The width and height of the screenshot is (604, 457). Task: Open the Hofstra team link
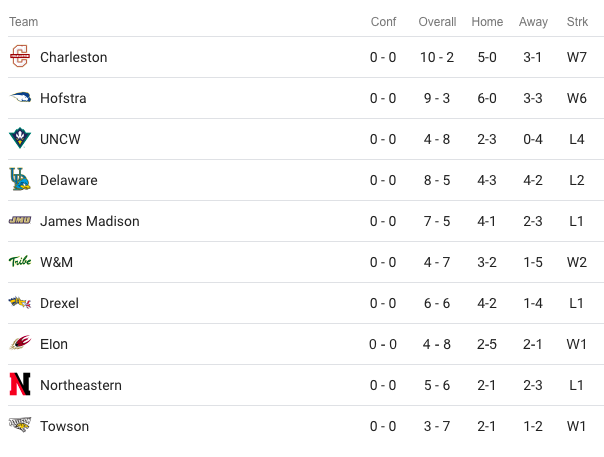click(x=64, y=98)
